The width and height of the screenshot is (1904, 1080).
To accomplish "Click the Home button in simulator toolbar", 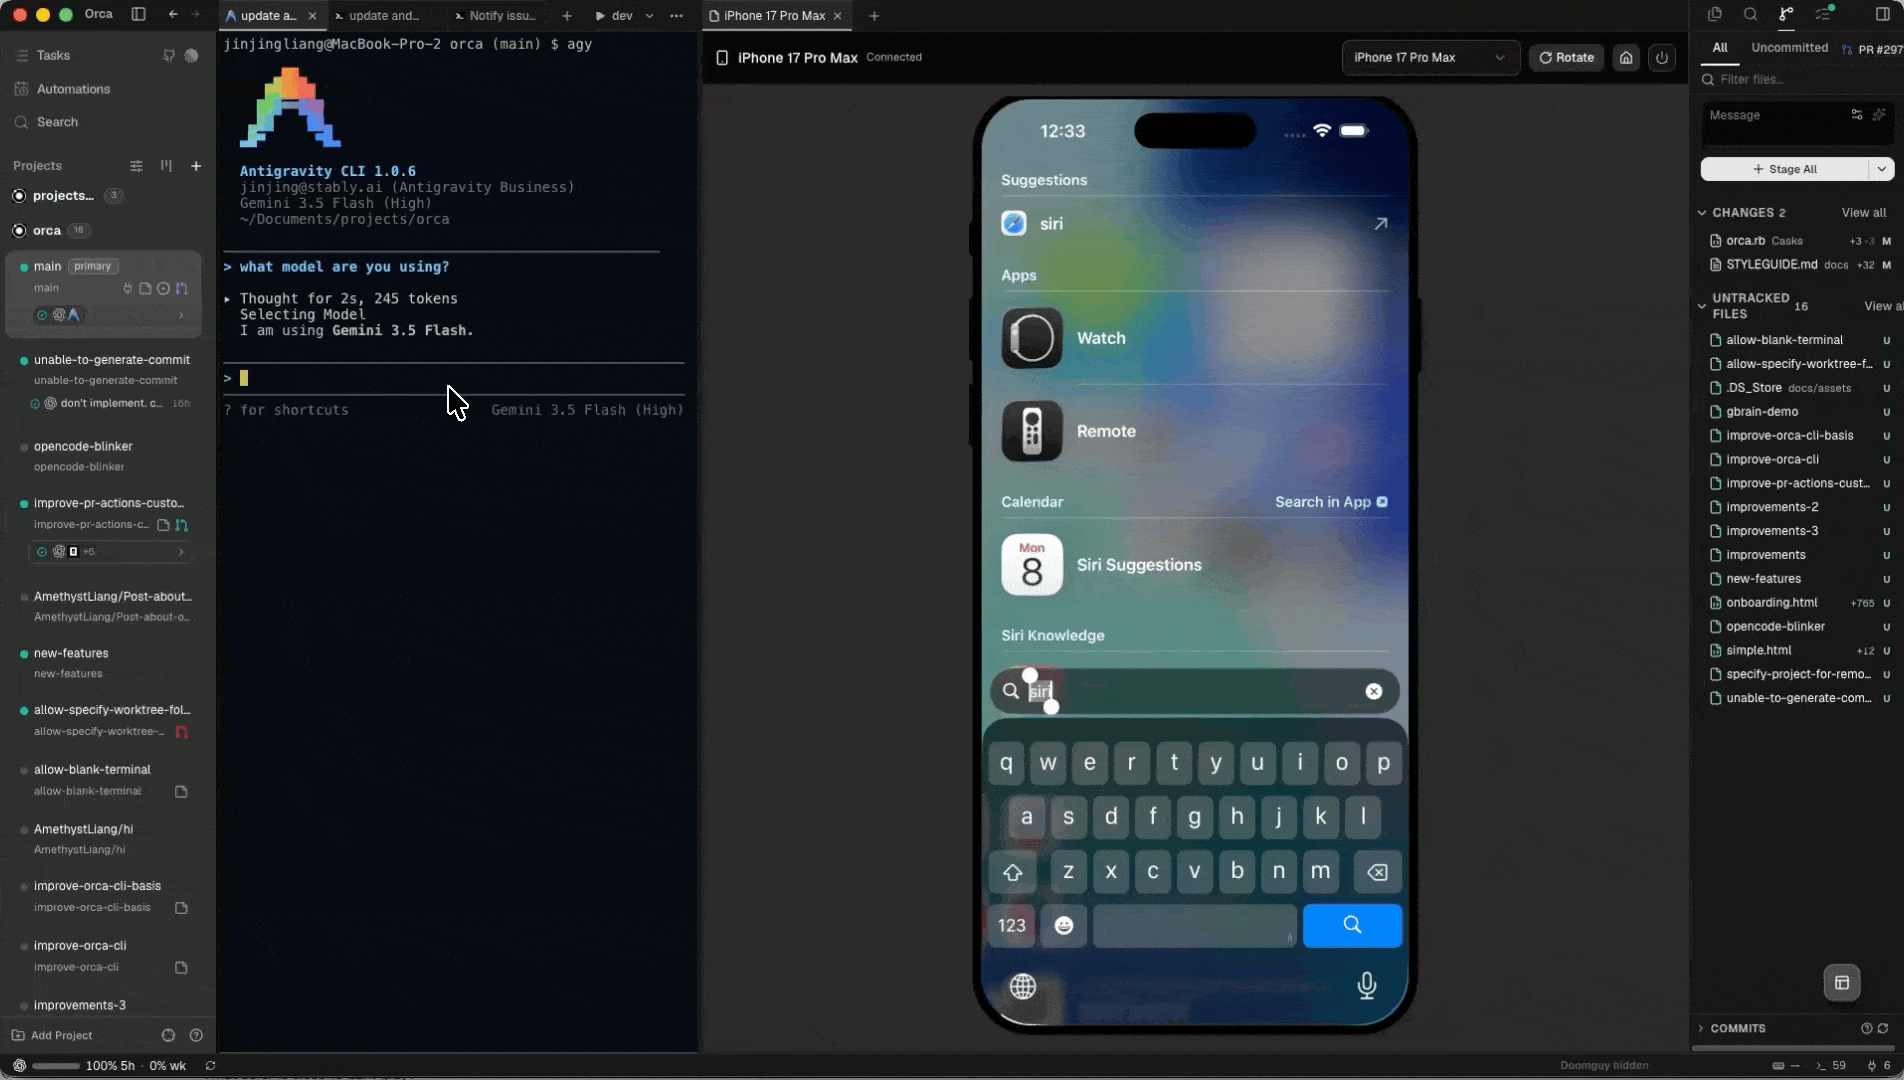I will (x=1626, y=58).
